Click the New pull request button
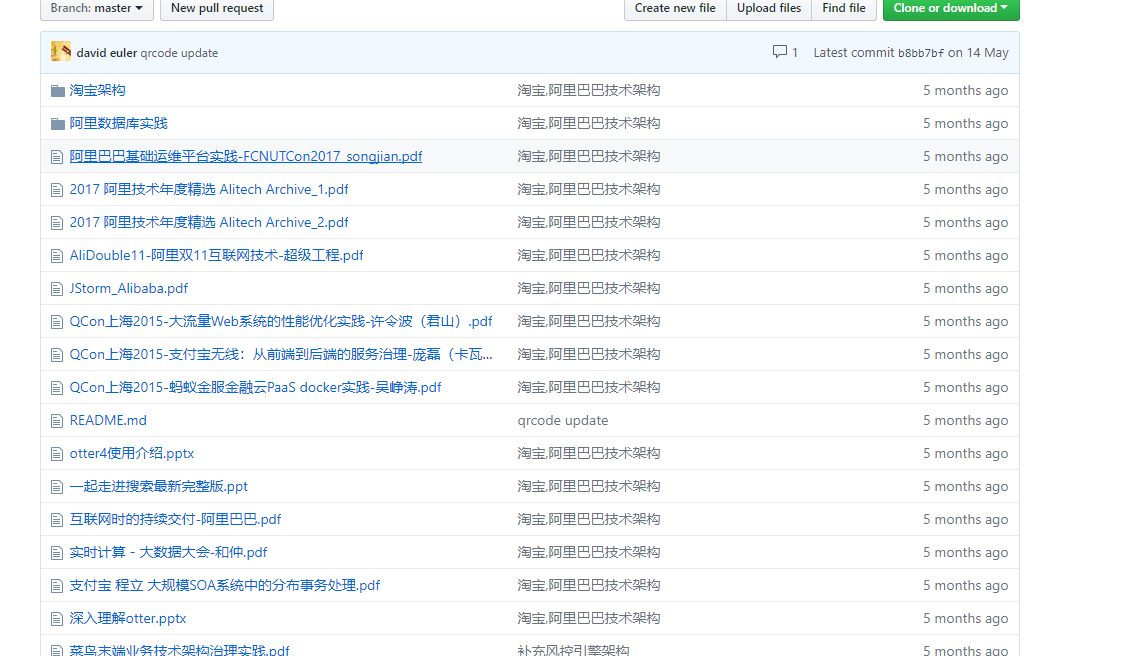This screenshot has height=656, width=1122. [x=217, y=8]
